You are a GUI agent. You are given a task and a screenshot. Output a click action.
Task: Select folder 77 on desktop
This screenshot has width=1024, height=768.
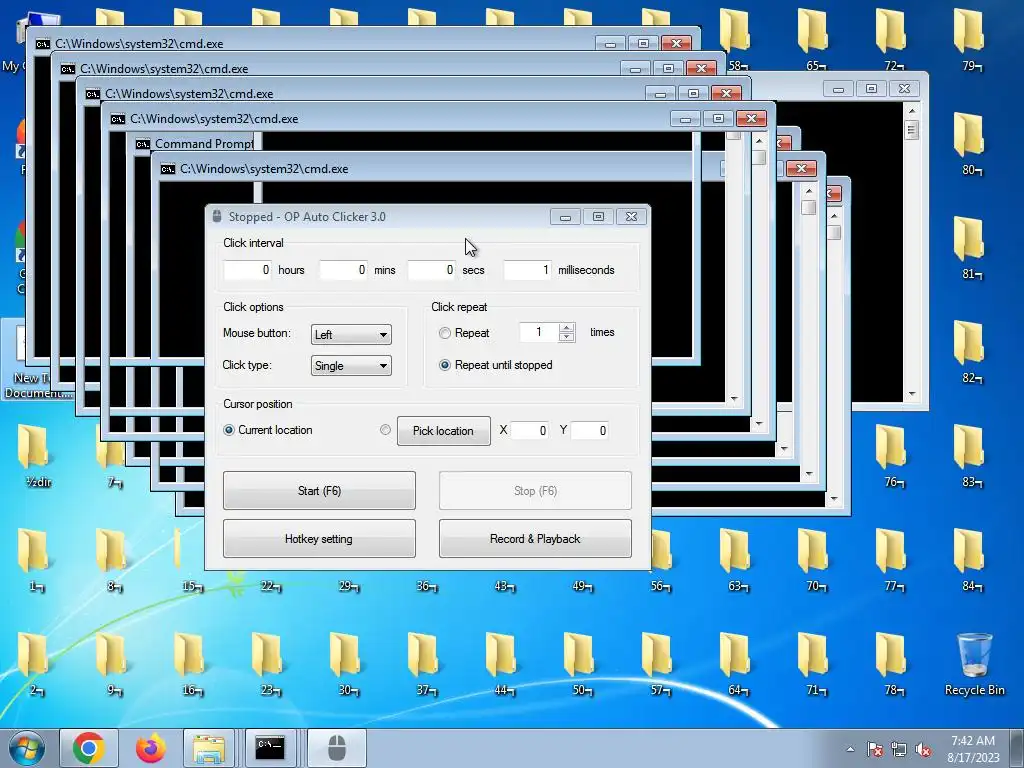(x=891, y=559)
